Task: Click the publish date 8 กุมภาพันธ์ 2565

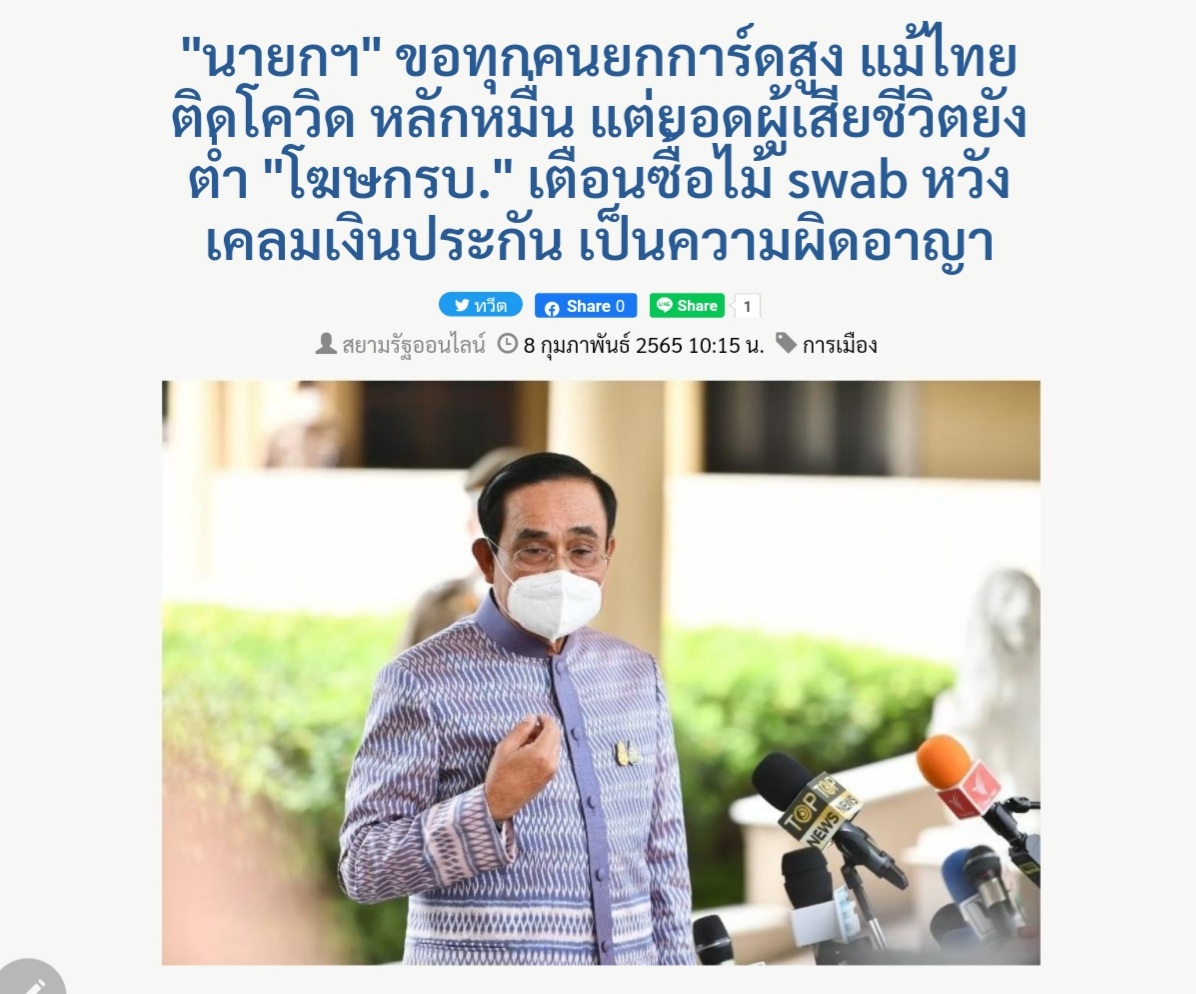Action: 603,346
